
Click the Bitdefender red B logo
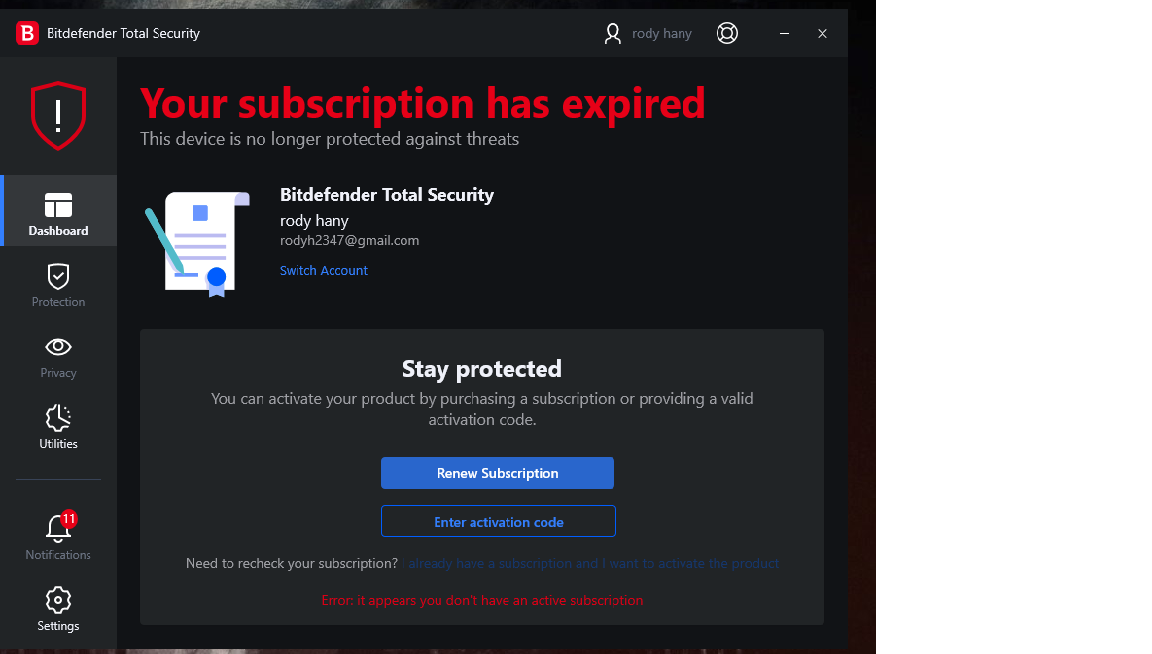click(x=27, y=33)
